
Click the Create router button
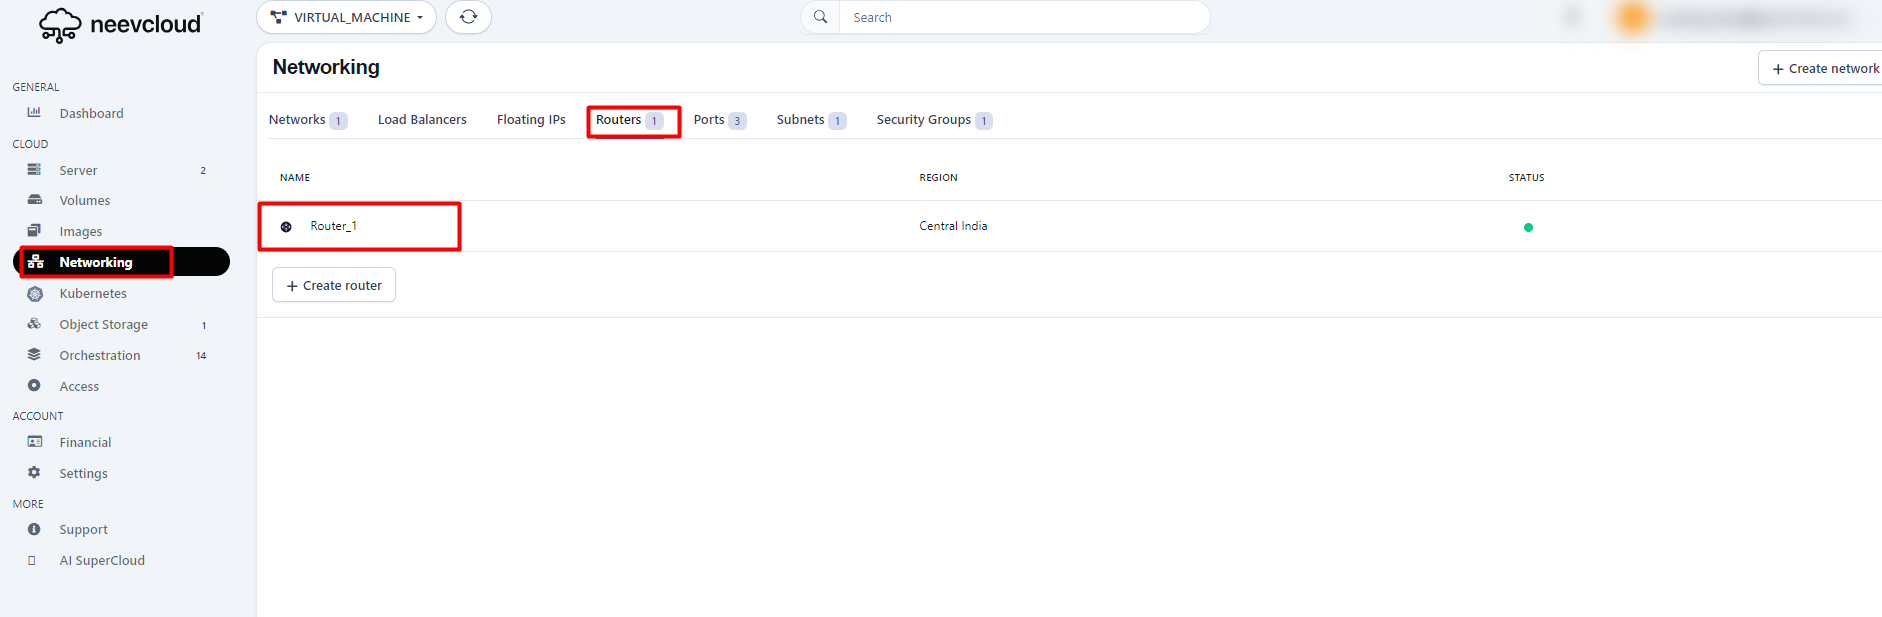pyautogui.click(x=334, y=285)
